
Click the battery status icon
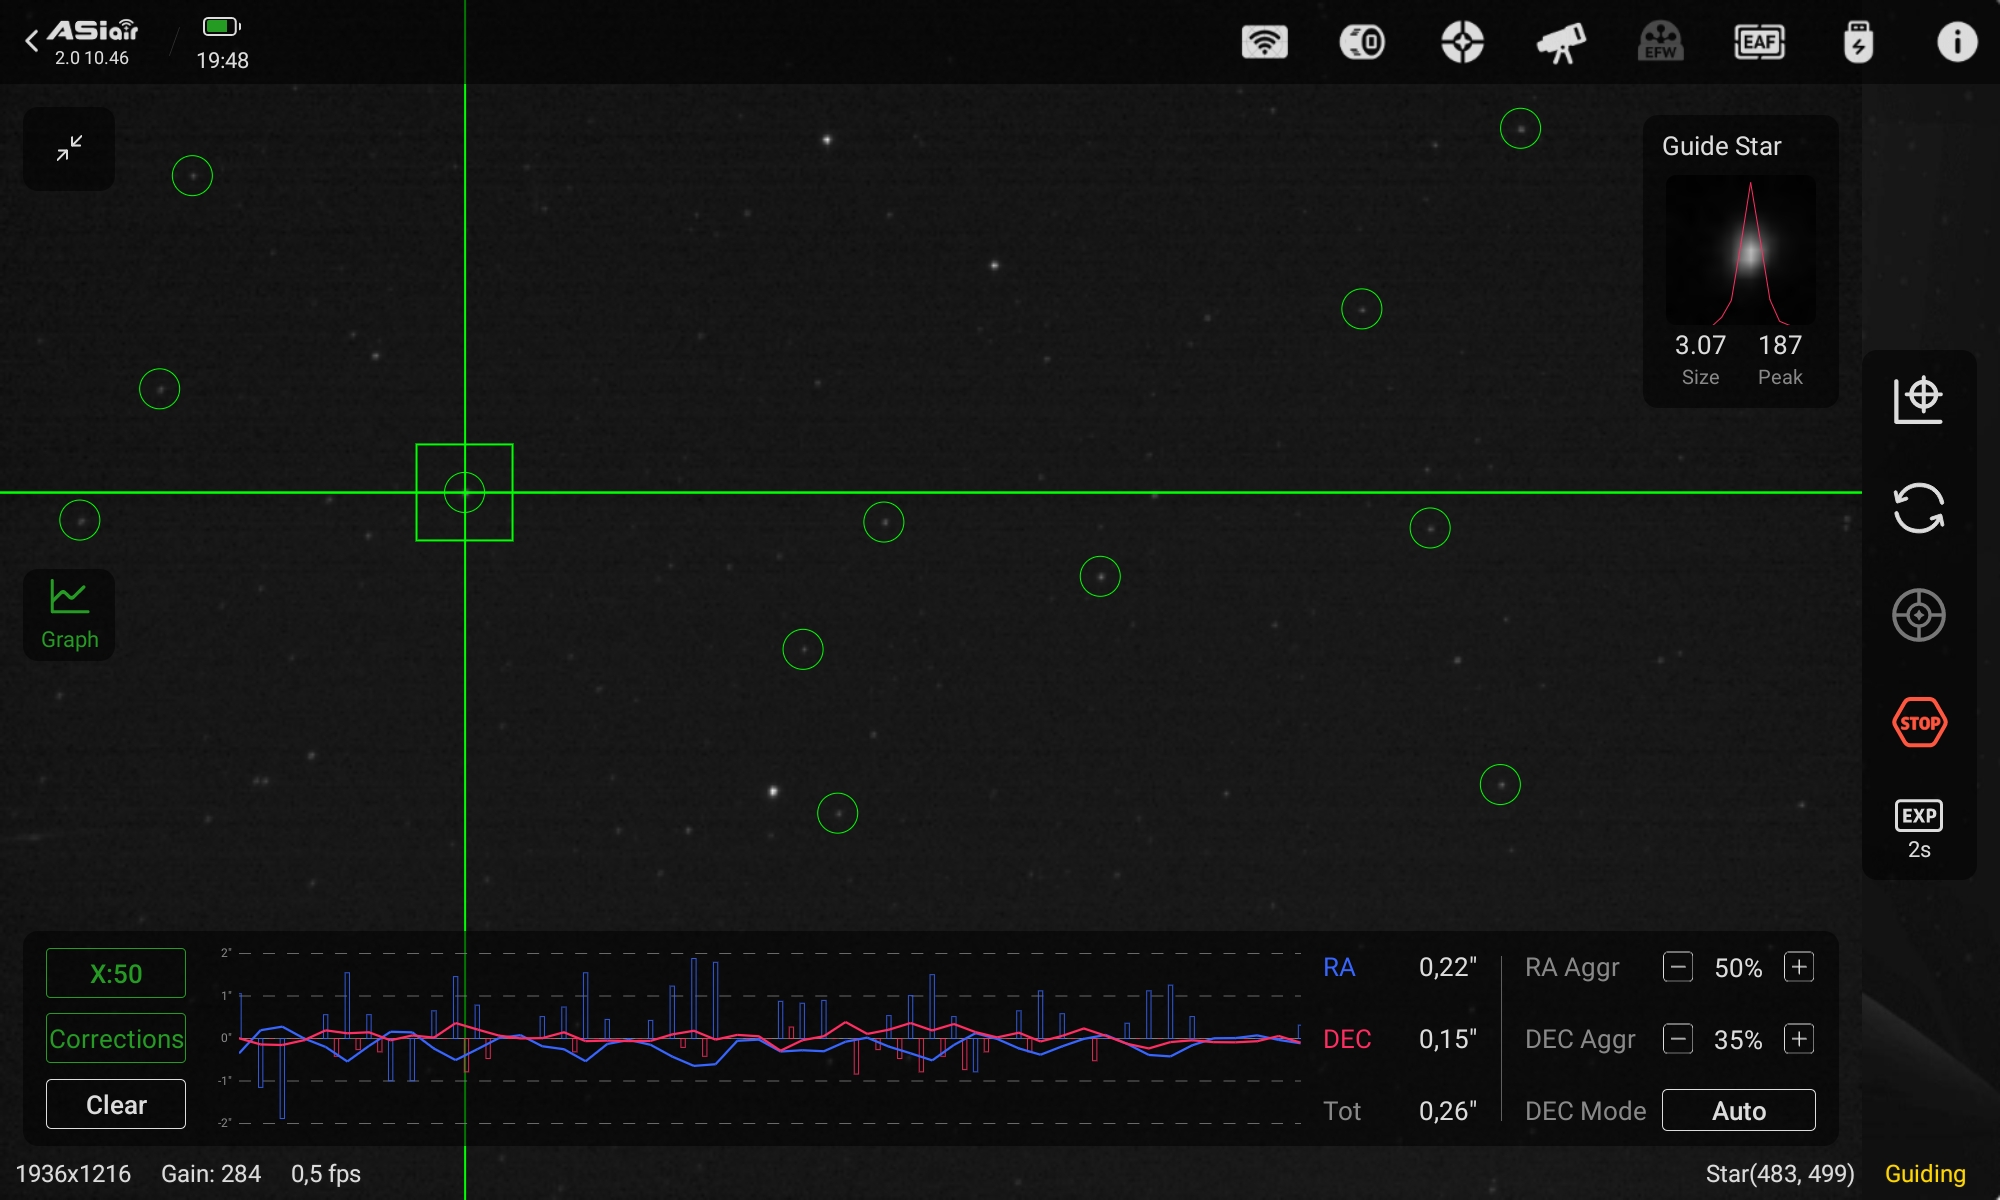pos(222,26)
